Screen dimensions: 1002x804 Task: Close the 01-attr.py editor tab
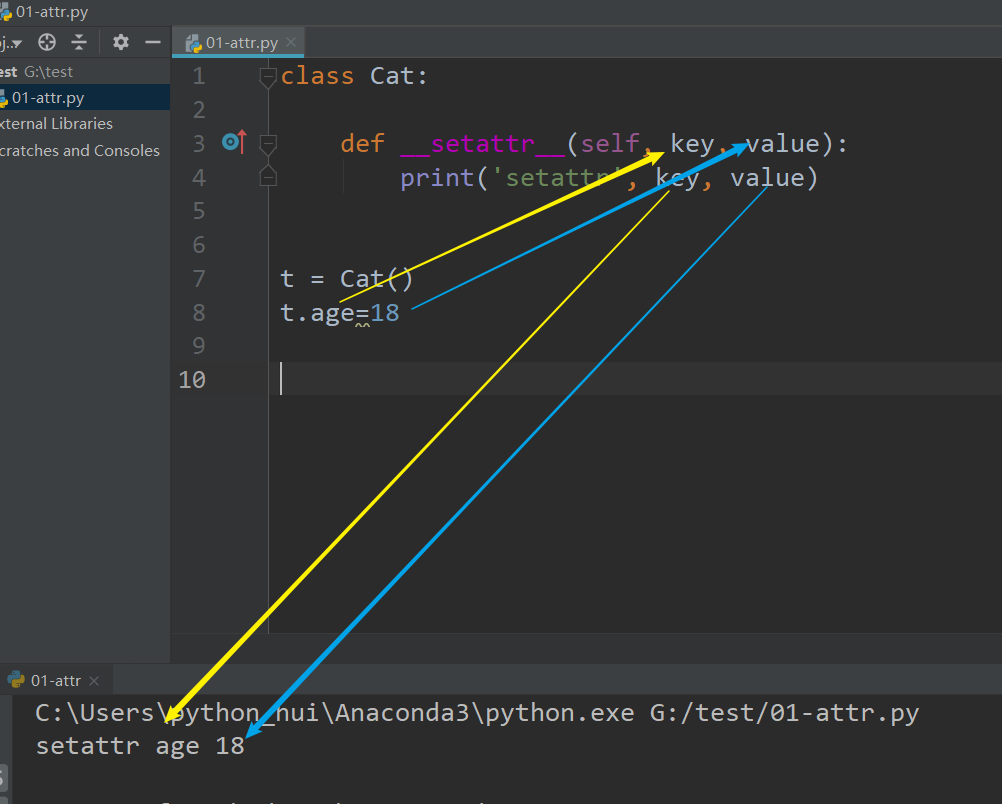[291, 42]
